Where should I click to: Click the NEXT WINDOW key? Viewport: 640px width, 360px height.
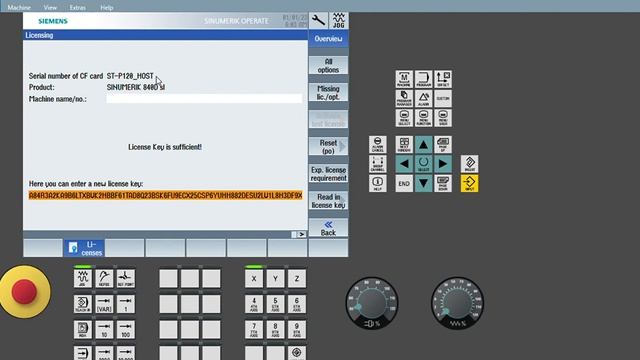(404, 144)
